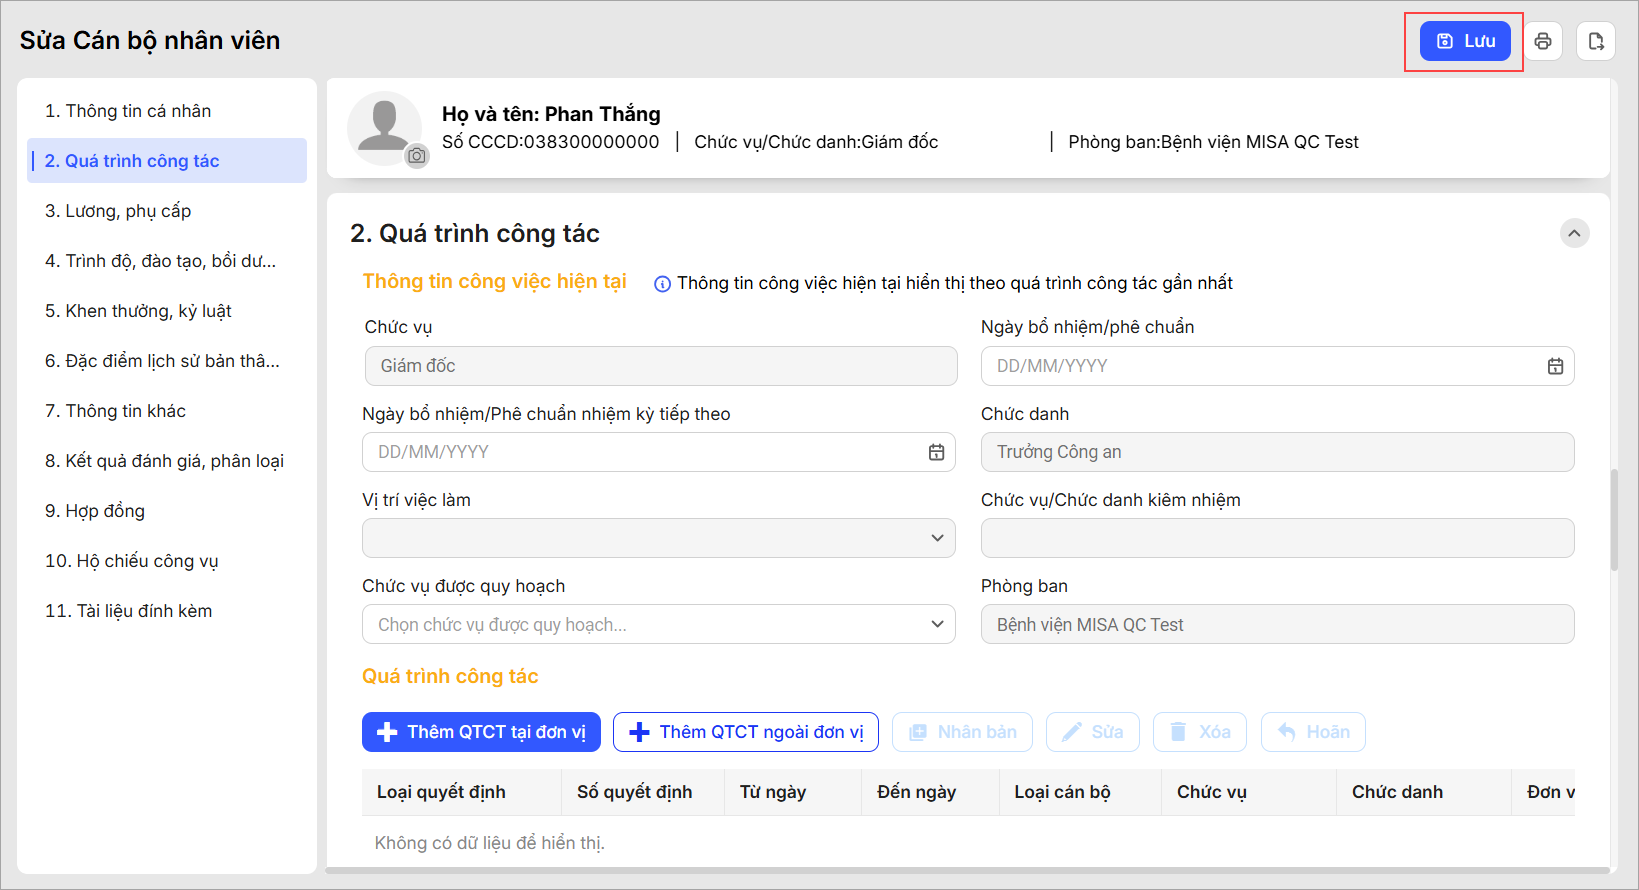Click Thêm QTCT tại đơn vị button

481,732
